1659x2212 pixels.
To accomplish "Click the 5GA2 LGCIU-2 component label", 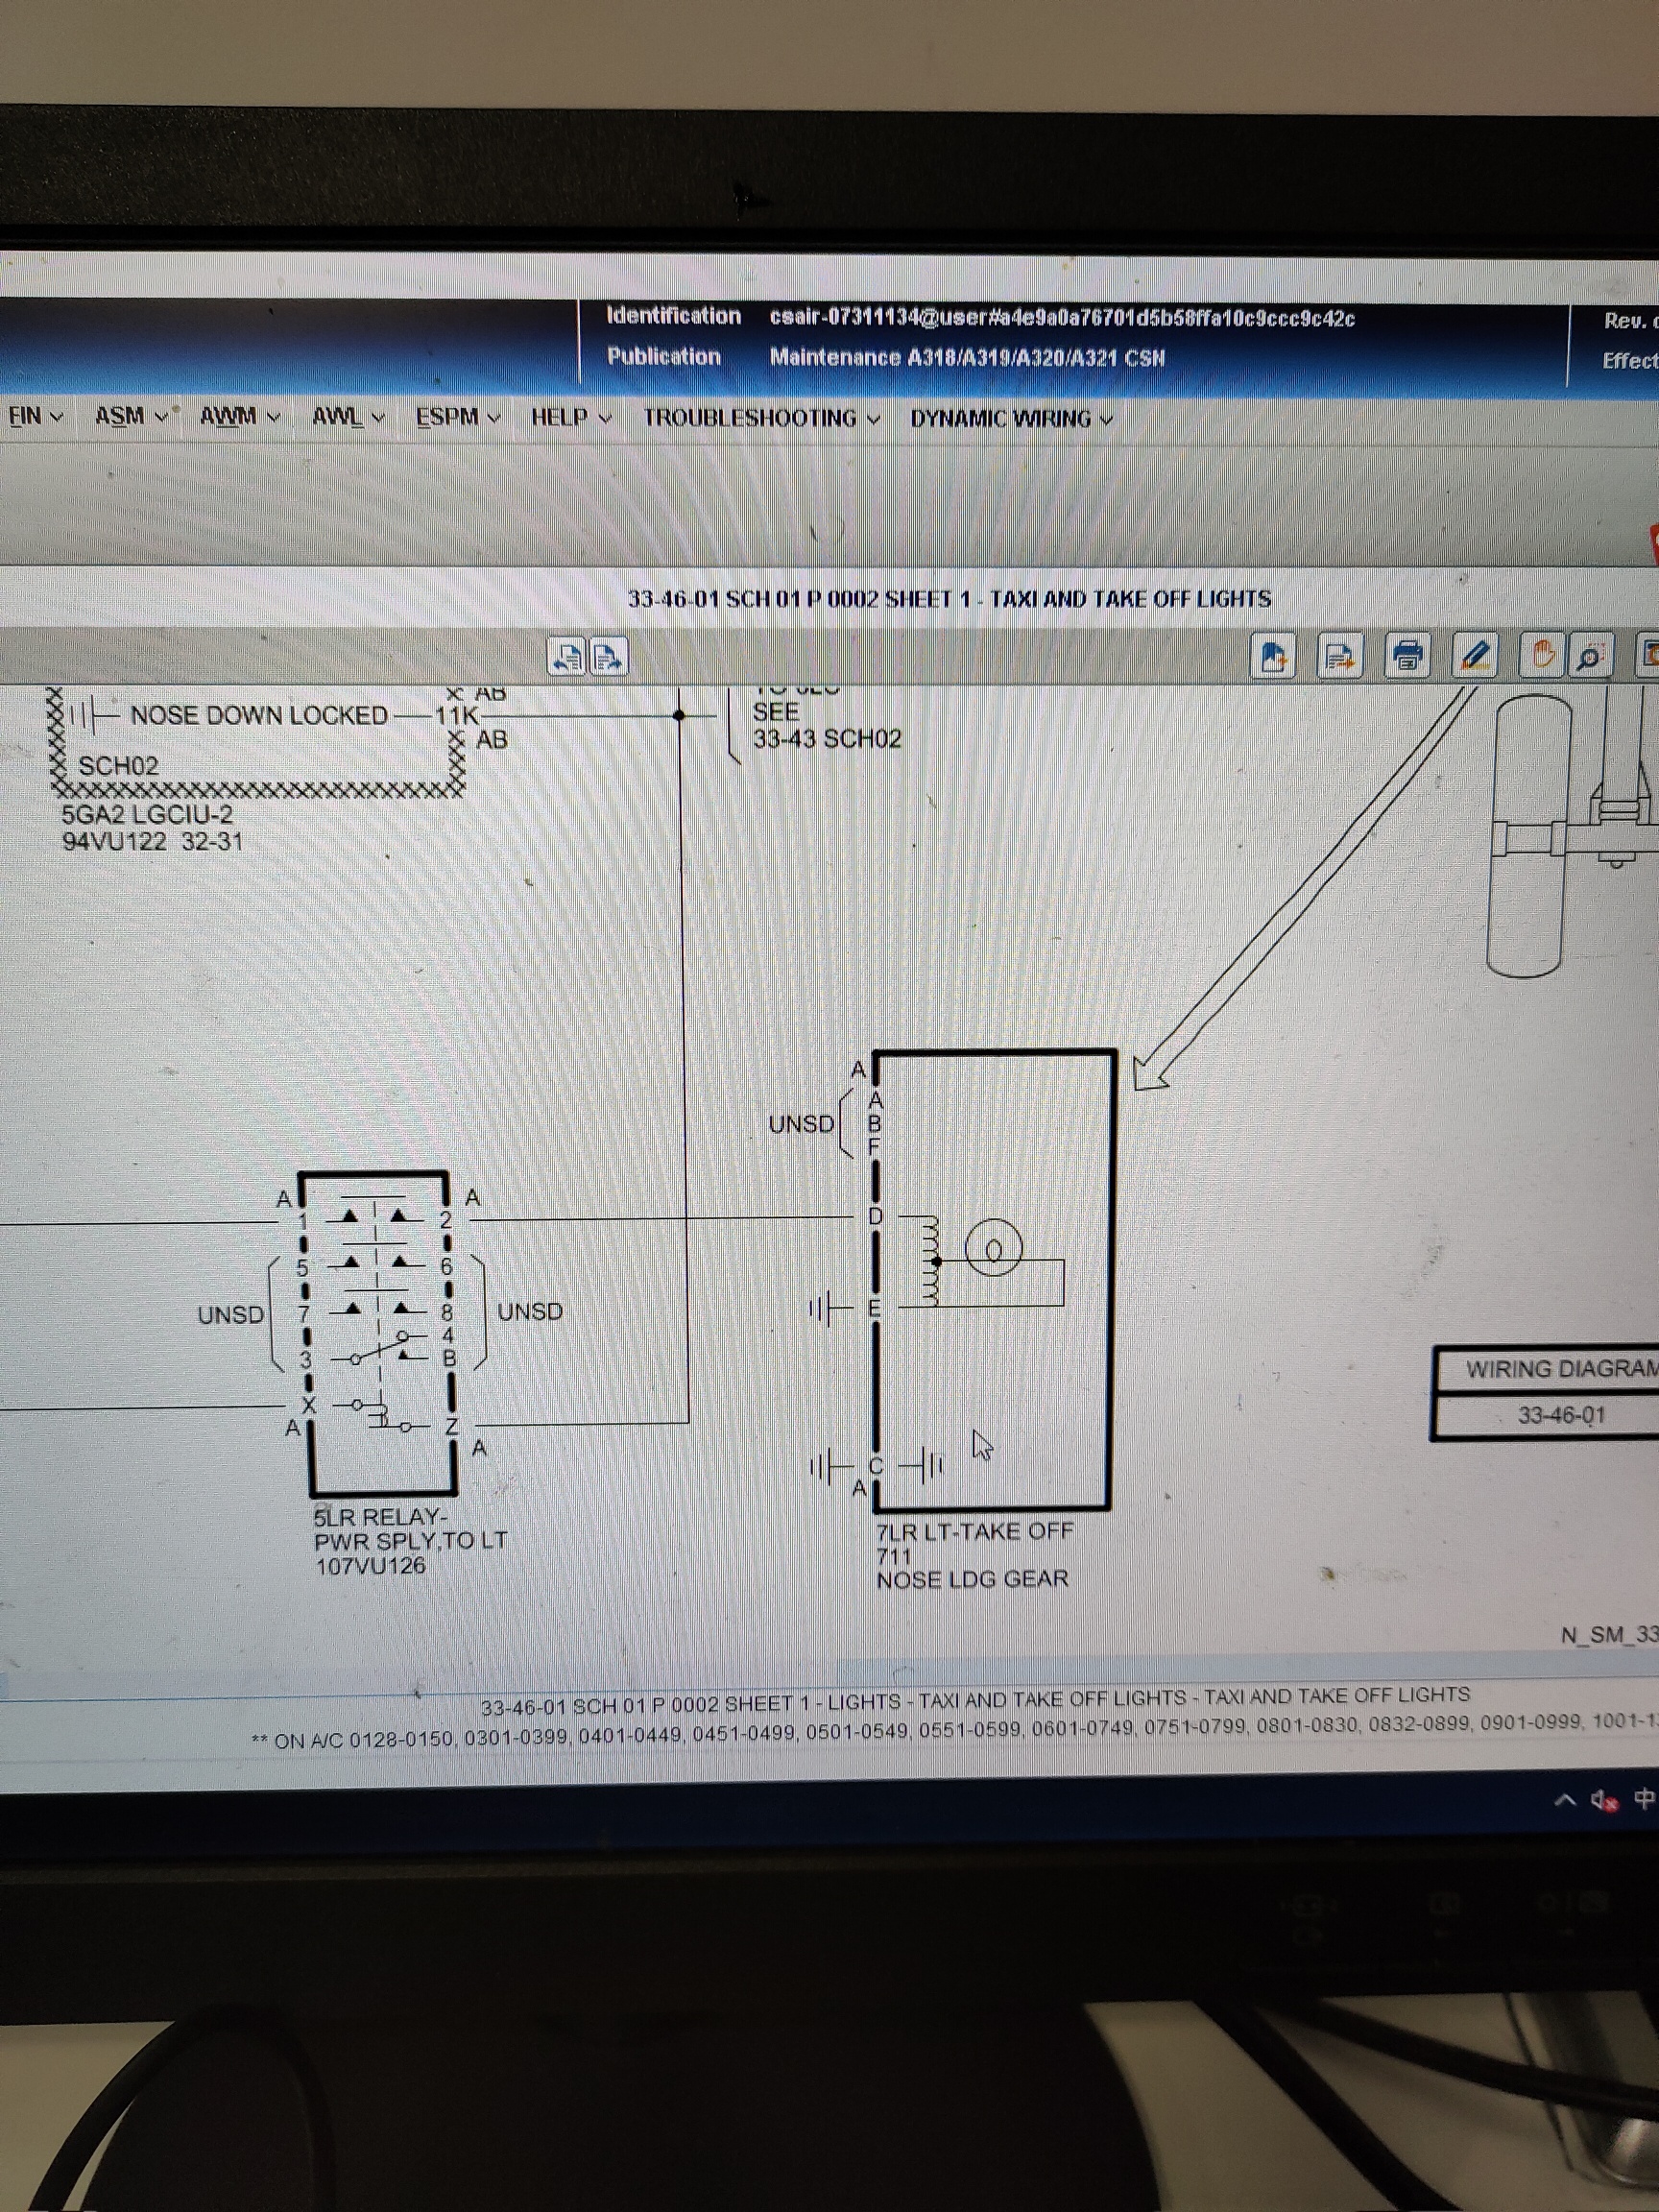I will pos(147,815).
